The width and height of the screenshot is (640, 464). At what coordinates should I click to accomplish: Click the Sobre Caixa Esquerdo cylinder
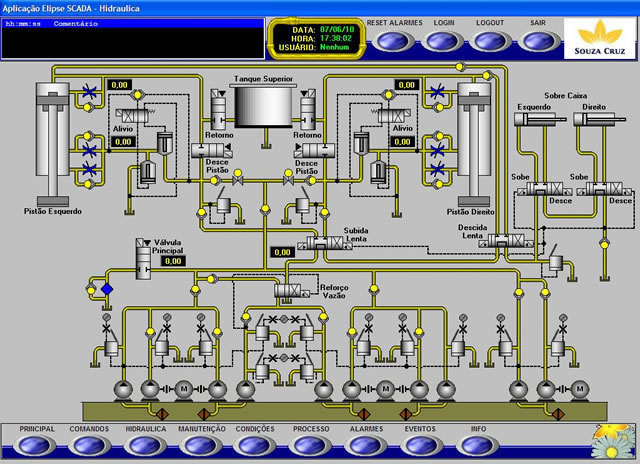point(540,120)
